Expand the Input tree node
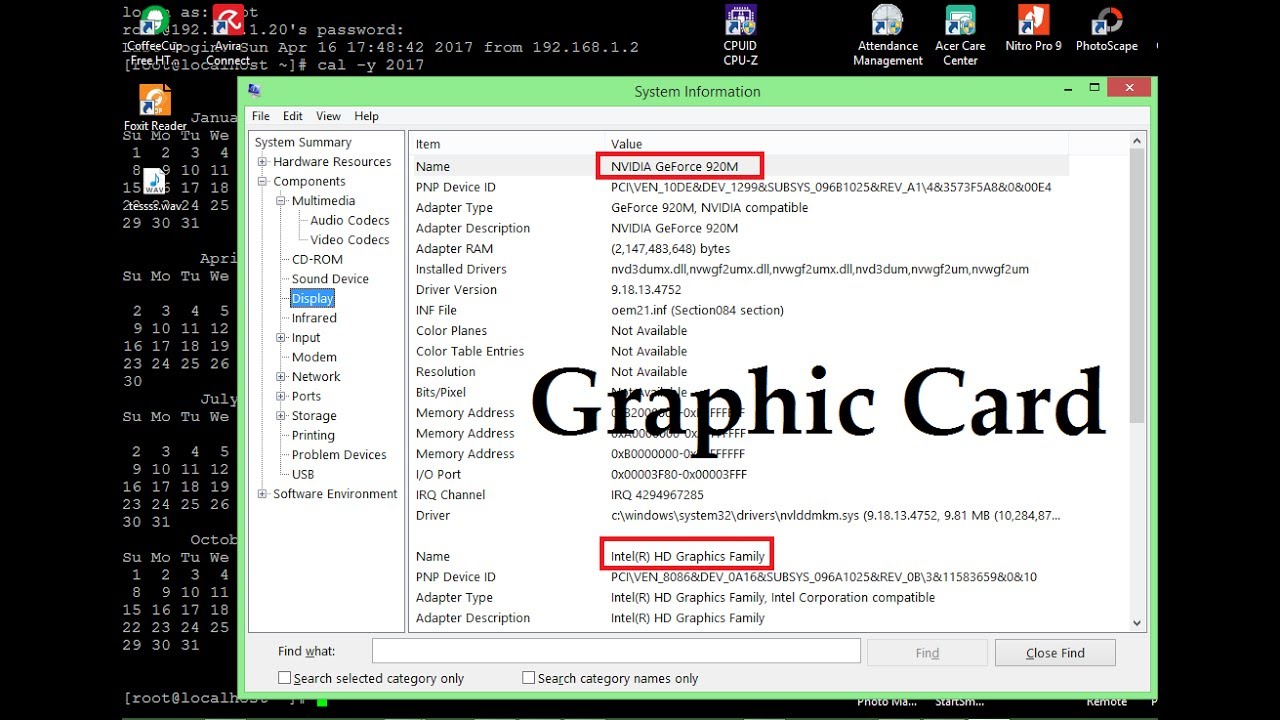 pos(281,338)
